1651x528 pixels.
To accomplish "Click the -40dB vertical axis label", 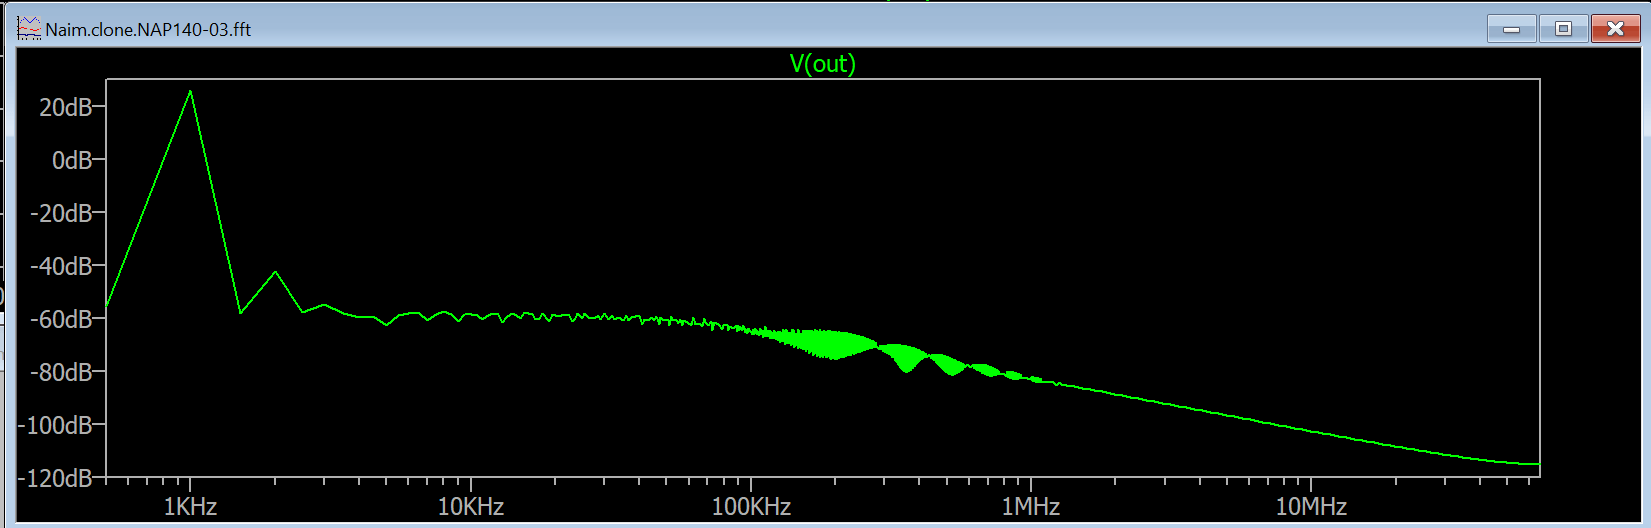I will [x=61, y=266].
